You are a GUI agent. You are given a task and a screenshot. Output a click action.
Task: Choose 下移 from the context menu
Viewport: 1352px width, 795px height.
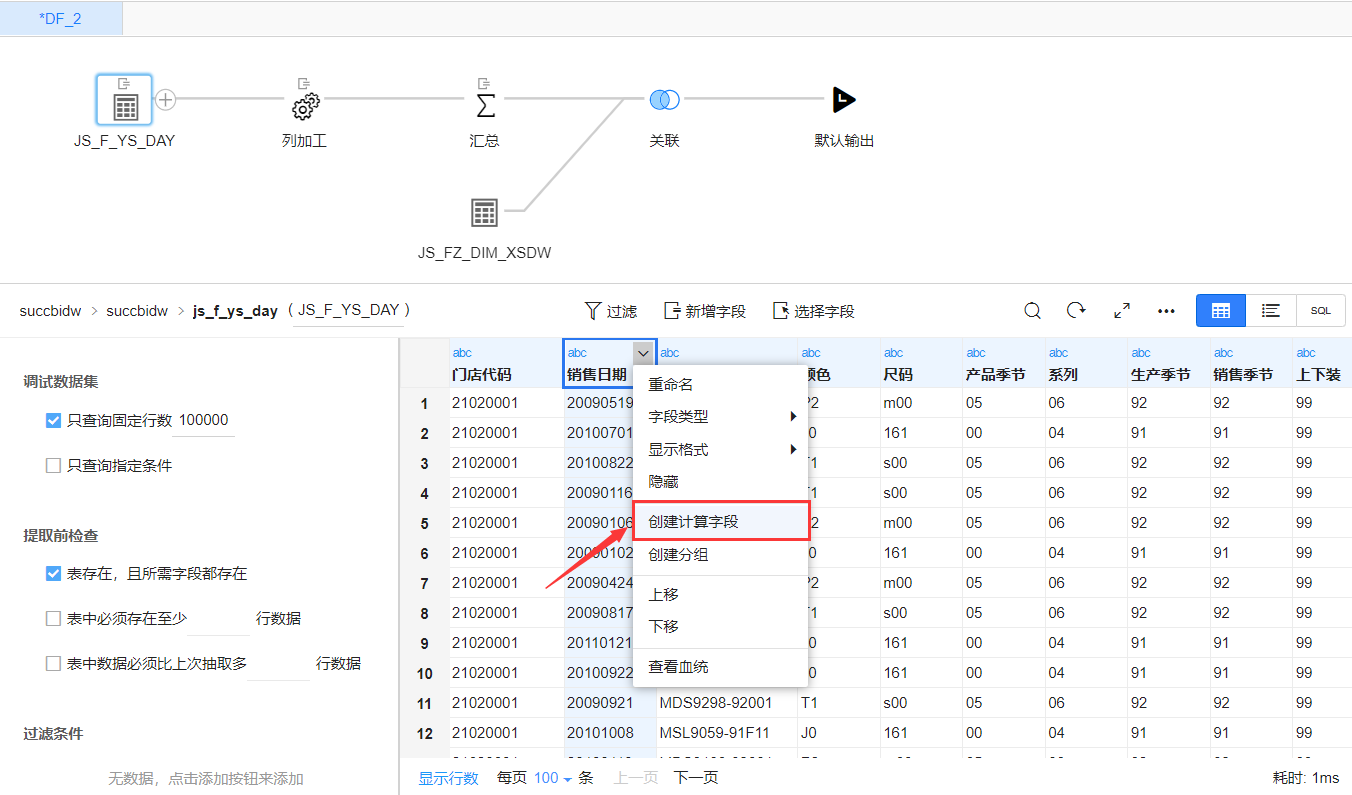(x=720, y=627)
